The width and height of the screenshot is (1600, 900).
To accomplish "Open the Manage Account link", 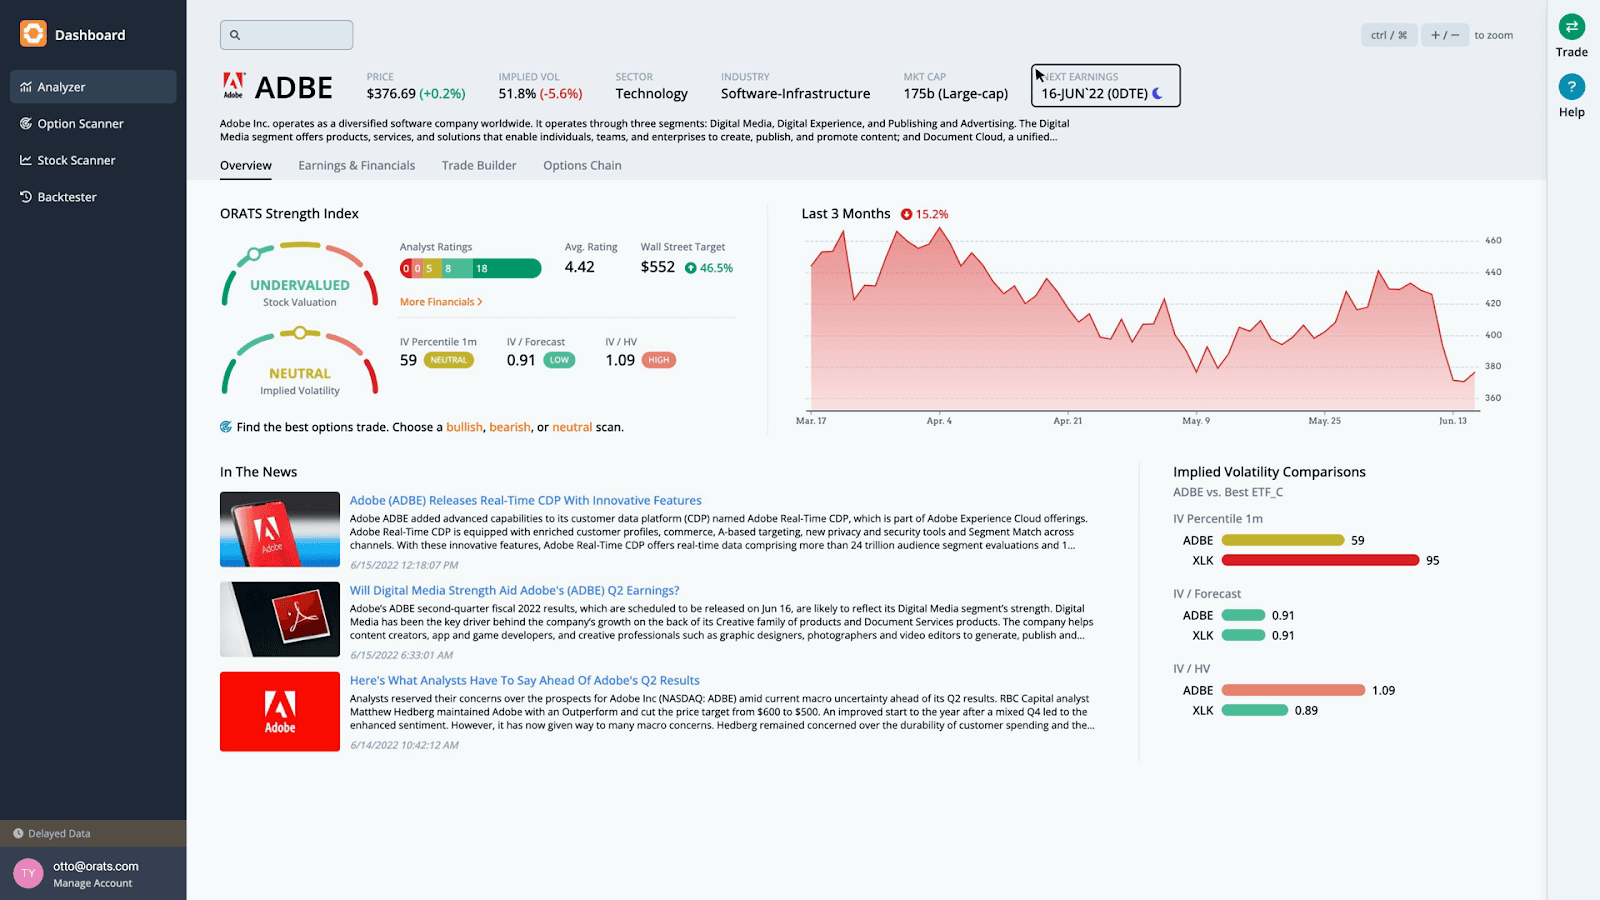I will [x=92, y=884].
